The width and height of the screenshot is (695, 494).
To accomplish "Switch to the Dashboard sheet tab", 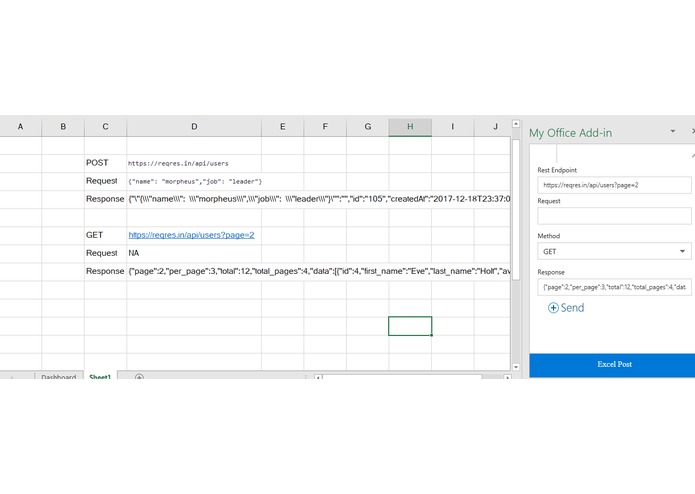I will point(59,376).
